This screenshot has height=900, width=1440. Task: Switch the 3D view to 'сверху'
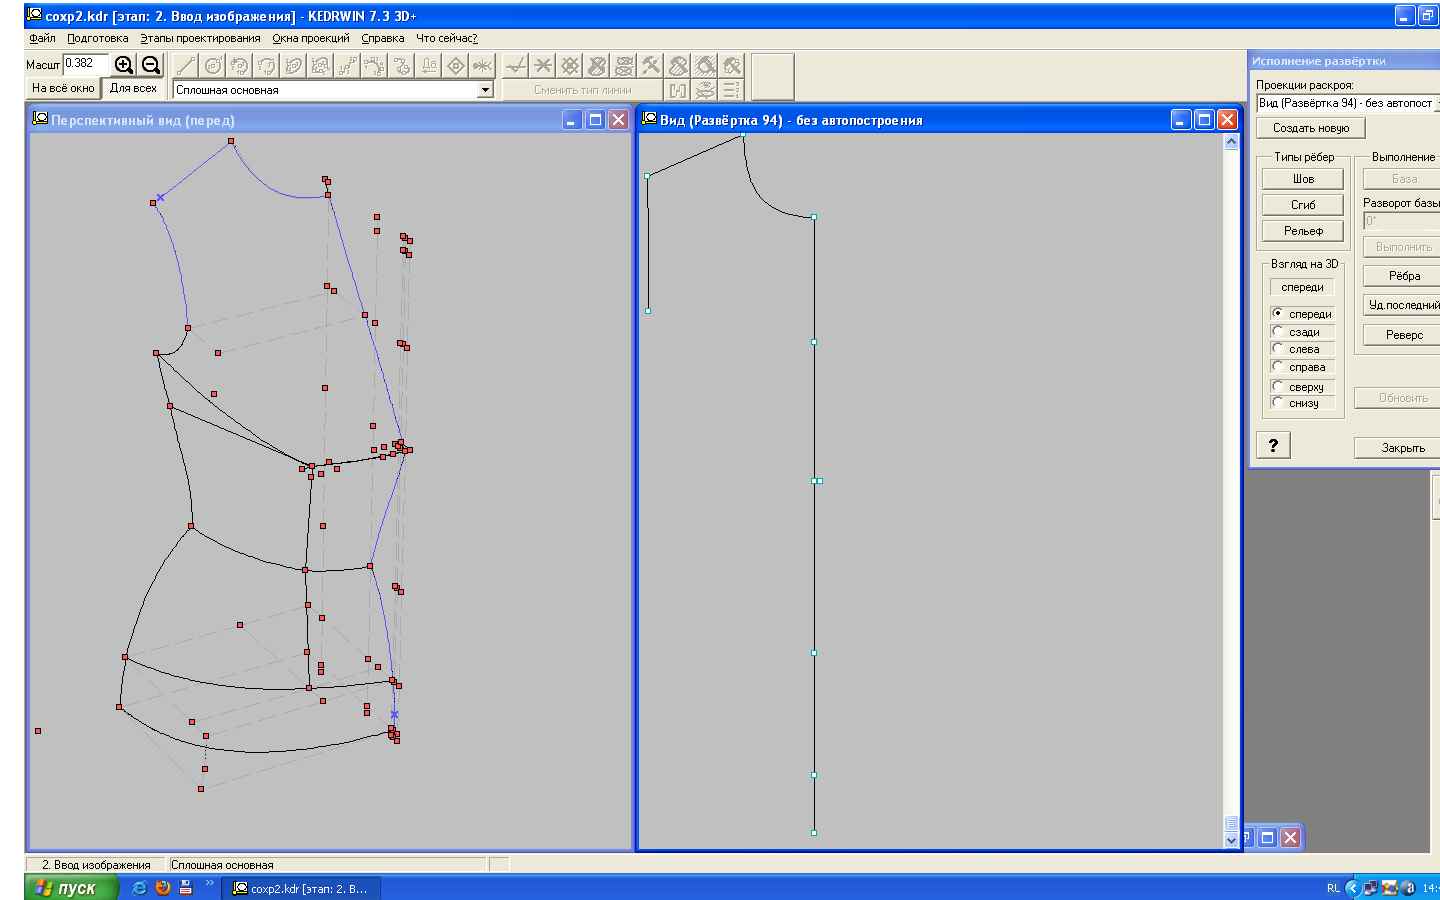[x=1278, y=387]
